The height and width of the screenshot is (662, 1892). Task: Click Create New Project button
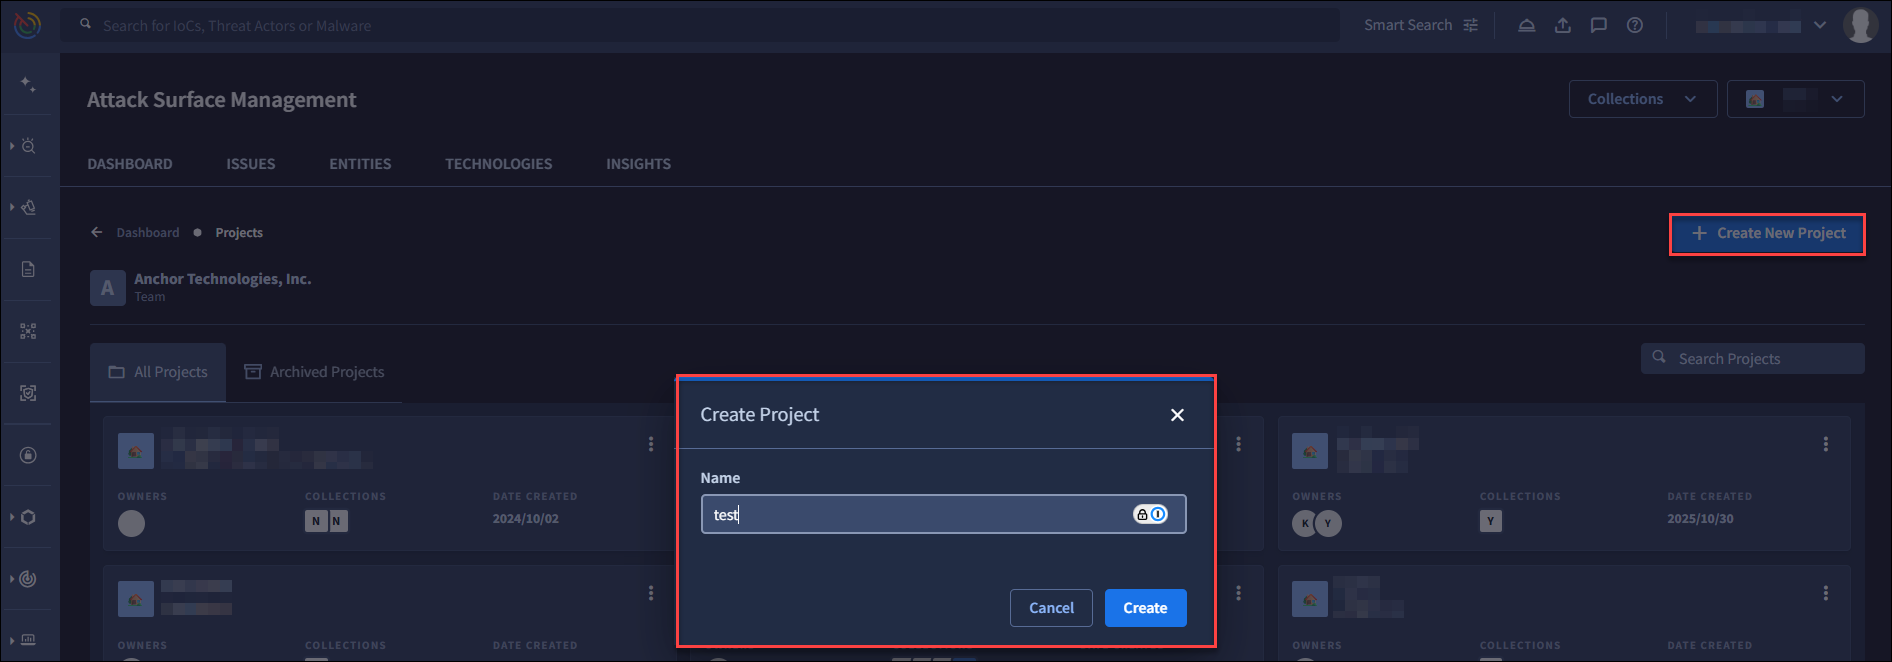click(x=1767, y=233)
